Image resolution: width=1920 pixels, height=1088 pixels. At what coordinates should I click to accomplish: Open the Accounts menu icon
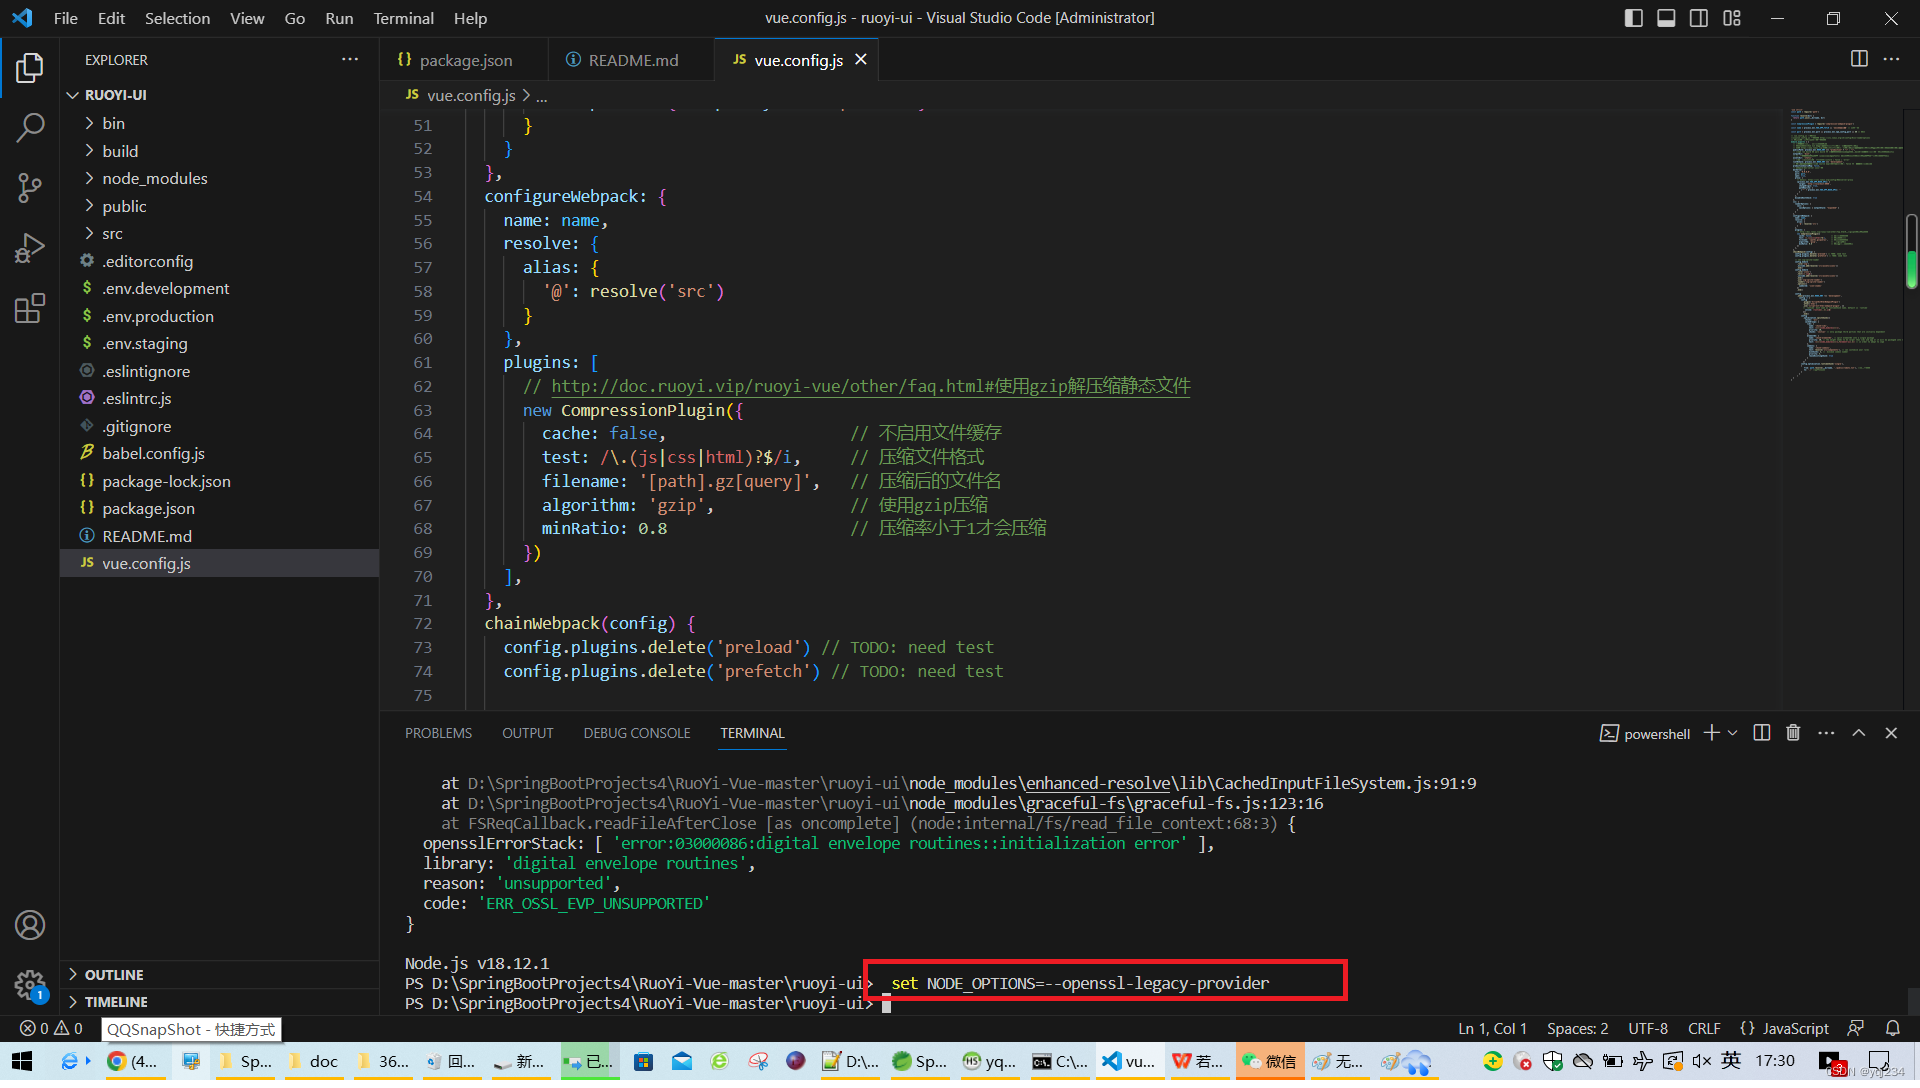[30, 925]
